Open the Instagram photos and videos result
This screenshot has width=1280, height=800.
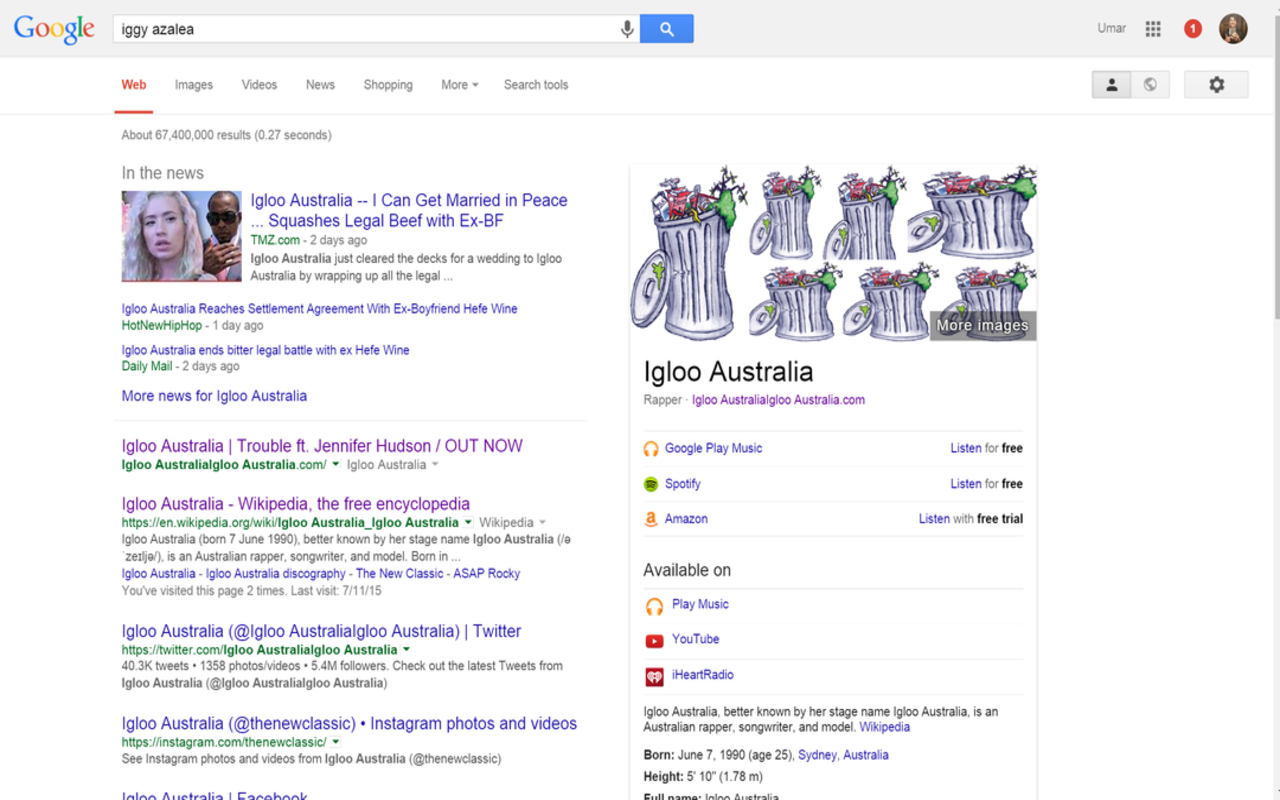click(x=349, y=723)
